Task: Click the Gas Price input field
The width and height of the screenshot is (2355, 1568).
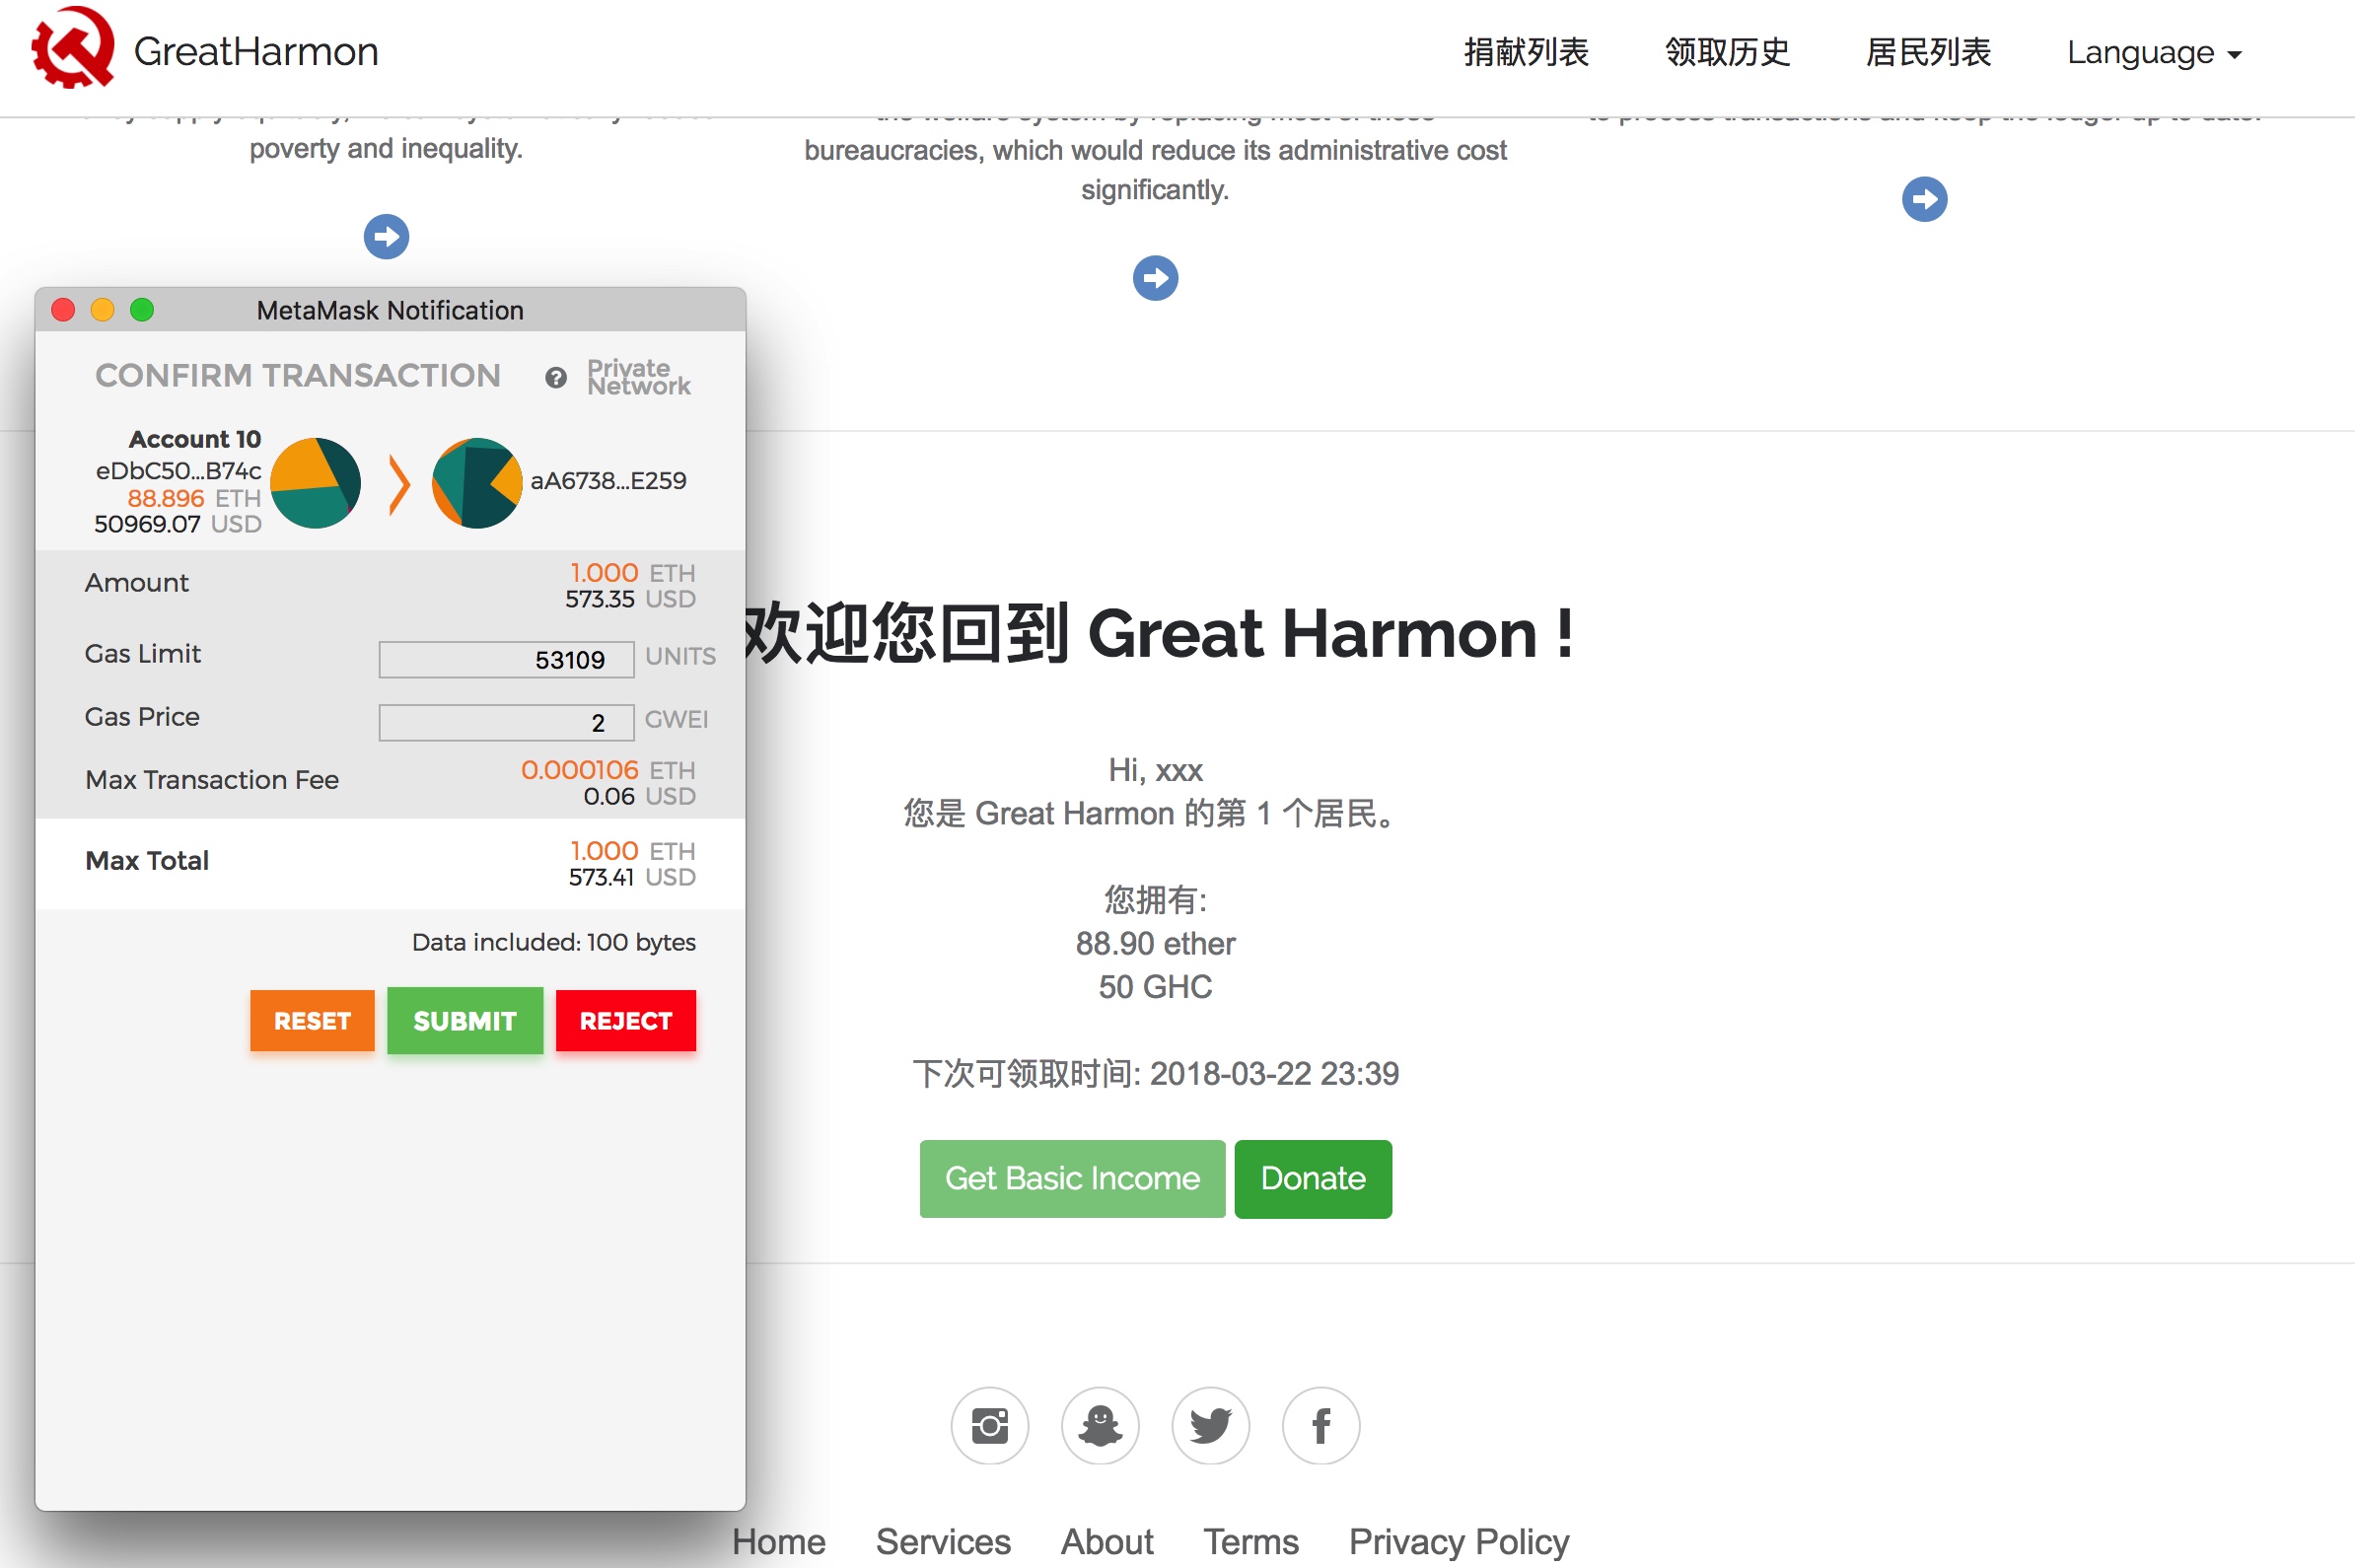Action: point(506,723)
